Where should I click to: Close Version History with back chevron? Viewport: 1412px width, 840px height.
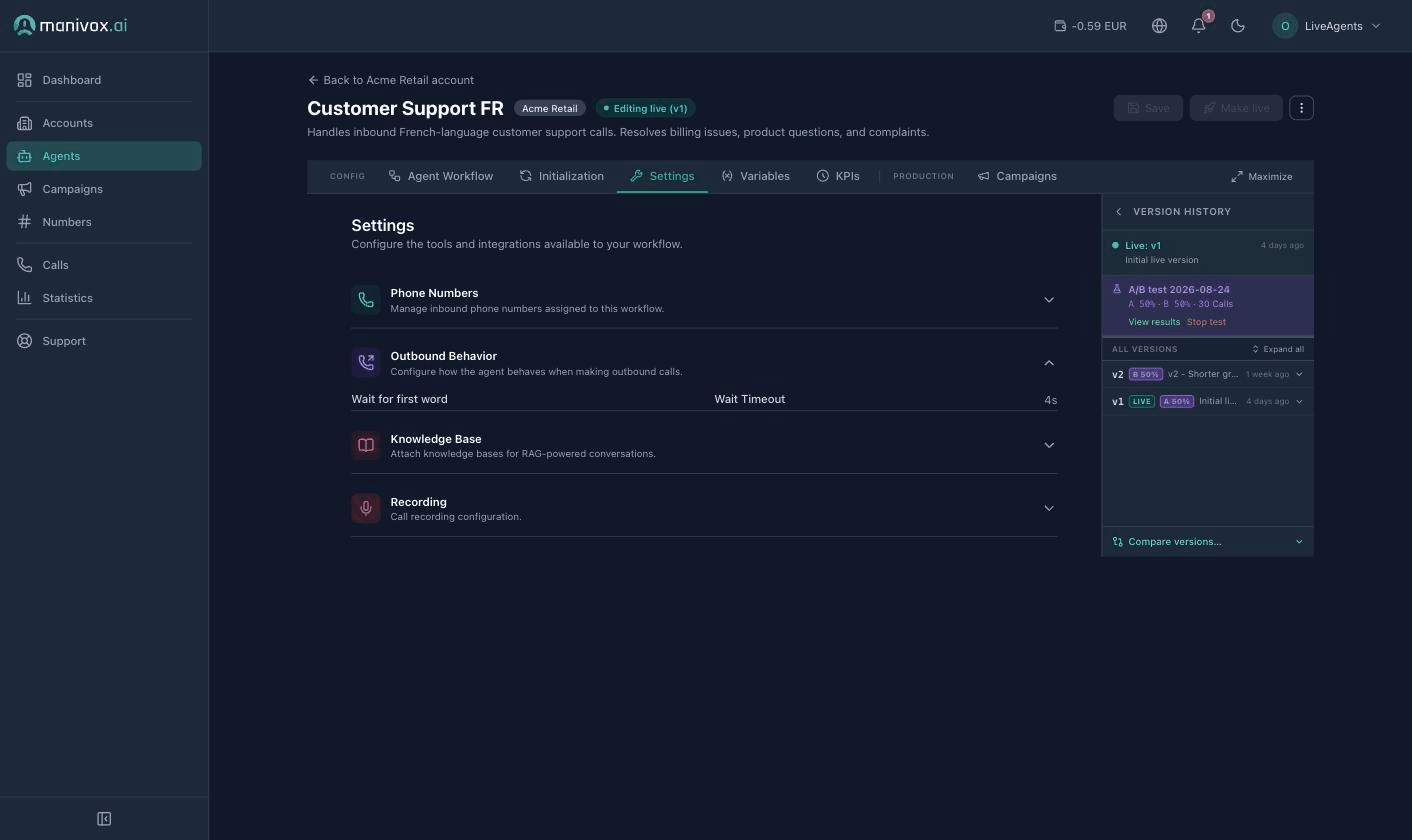(x=1118, y=212)
